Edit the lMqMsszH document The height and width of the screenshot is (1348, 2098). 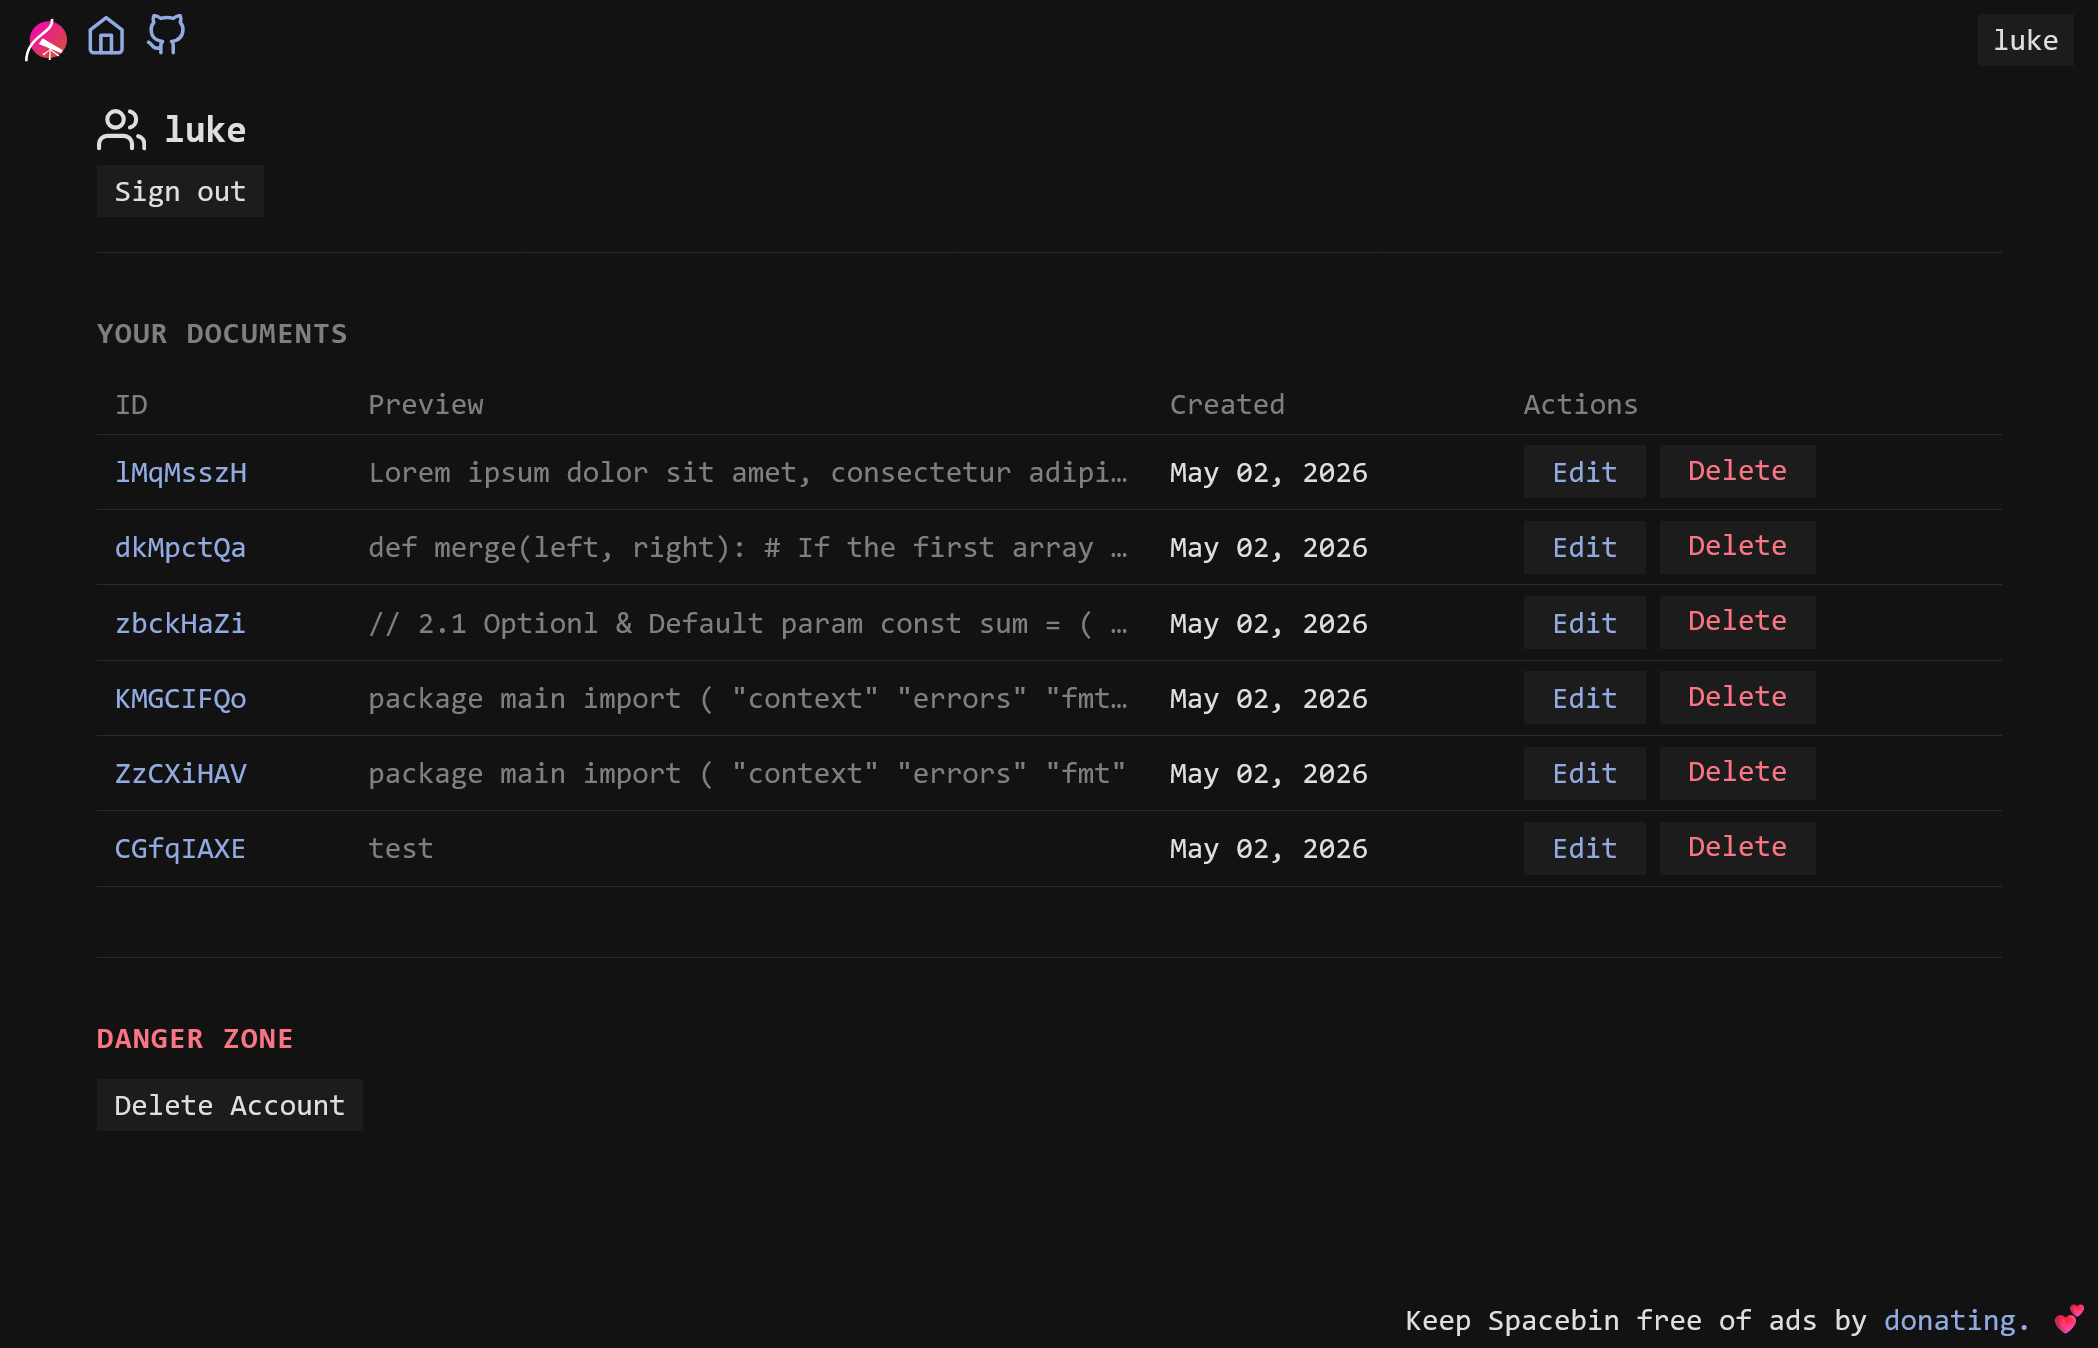tap(1584, 472)
